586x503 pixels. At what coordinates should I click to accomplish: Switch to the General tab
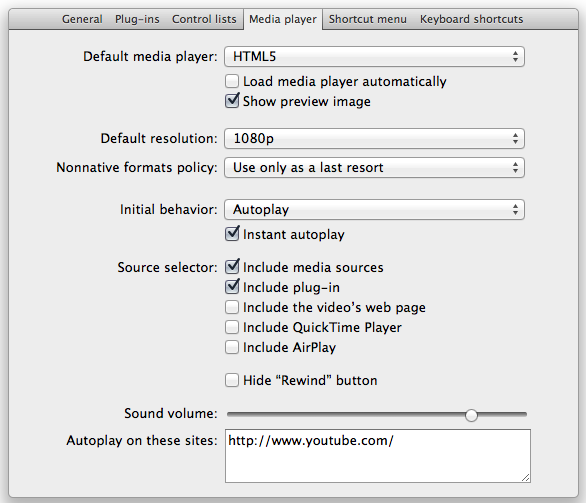point(82,19)
